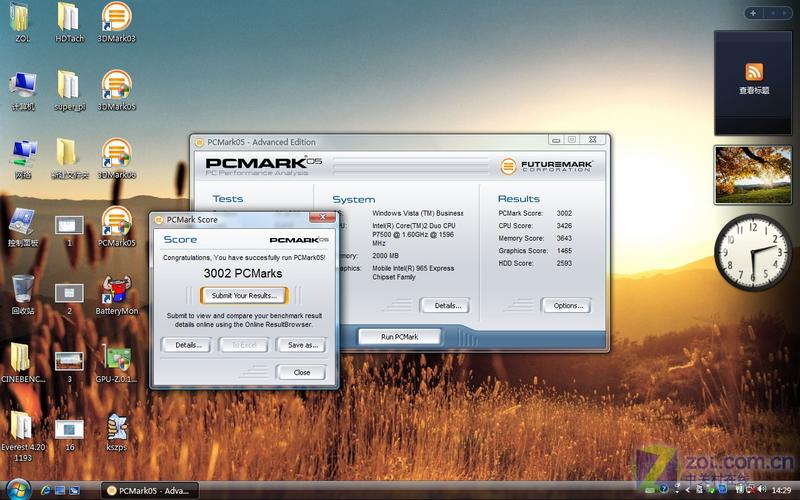The height and width of the screenshot is (500, 800).
Task: Open the 网络 network icon
Action: pyautogui.click(x=22, y=159)
